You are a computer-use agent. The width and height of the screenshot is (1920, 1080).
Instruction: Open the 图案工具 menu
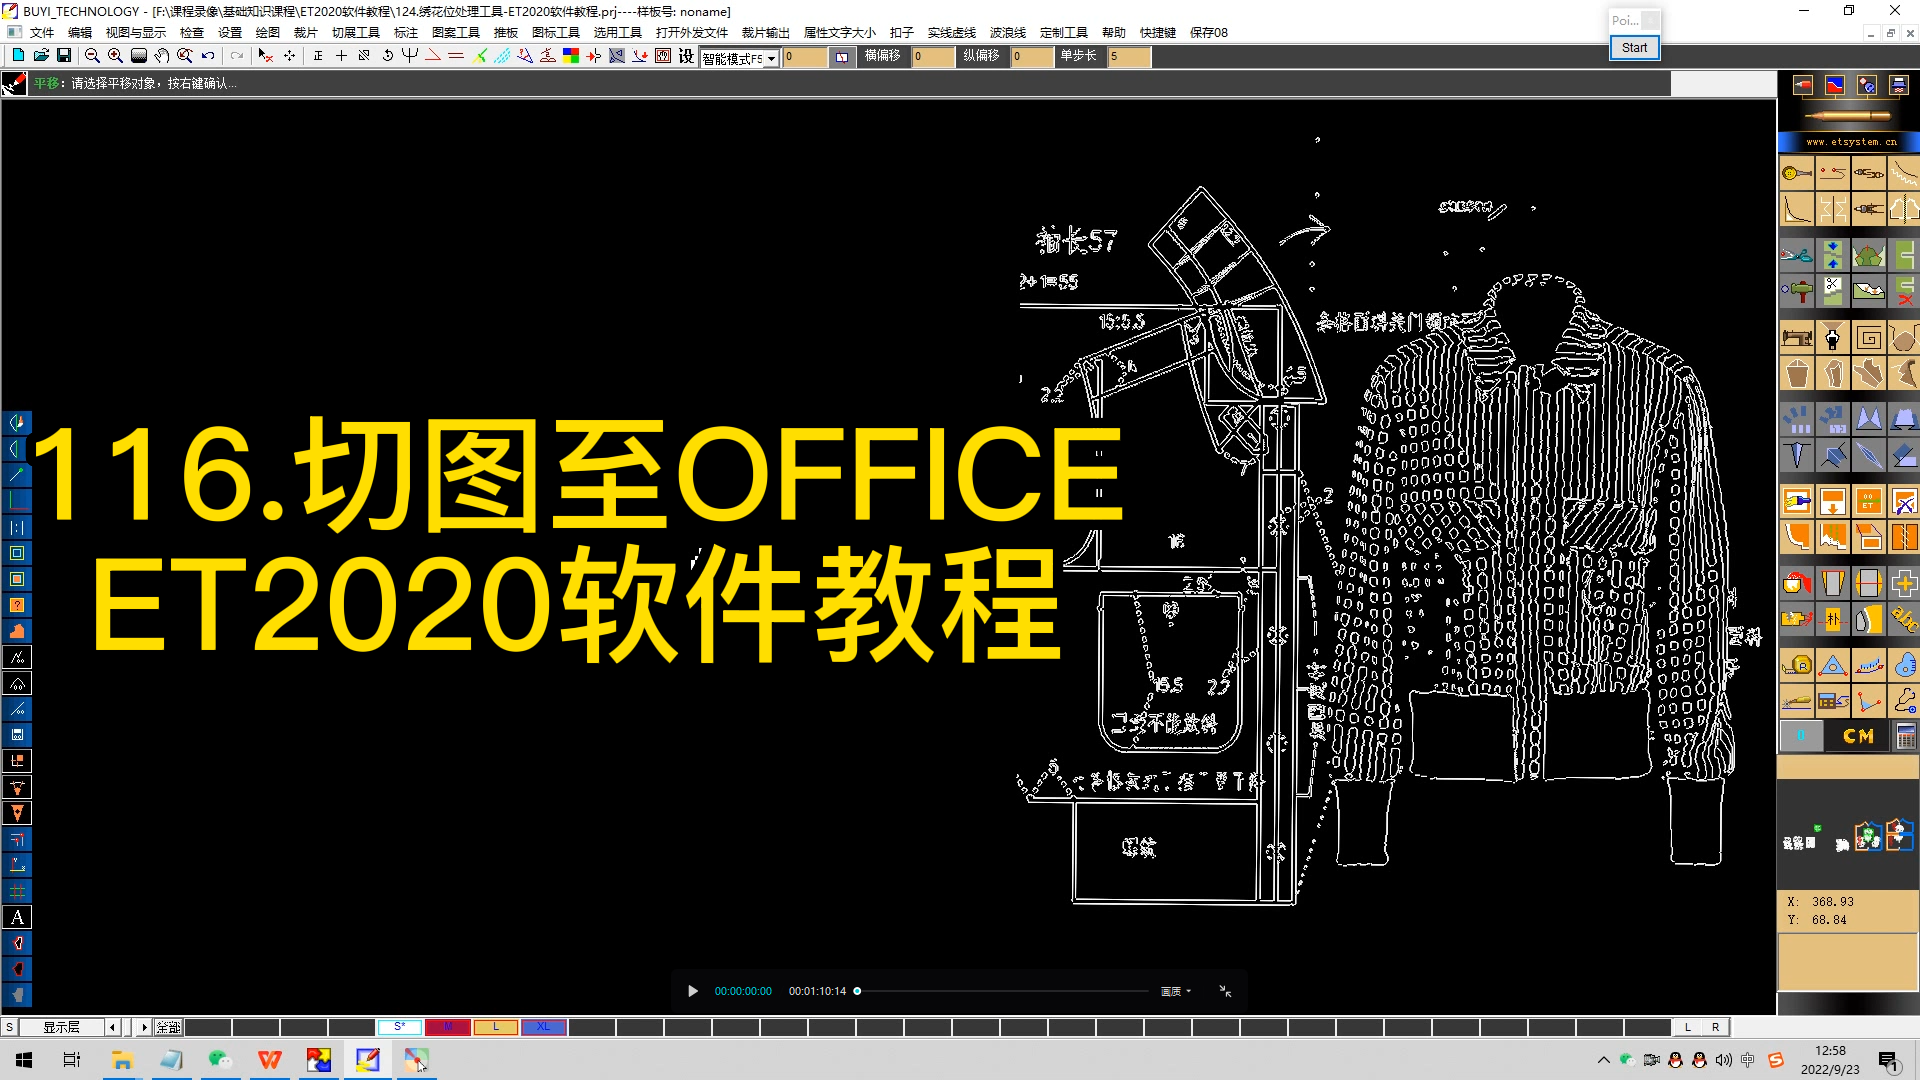coord(456,33)
